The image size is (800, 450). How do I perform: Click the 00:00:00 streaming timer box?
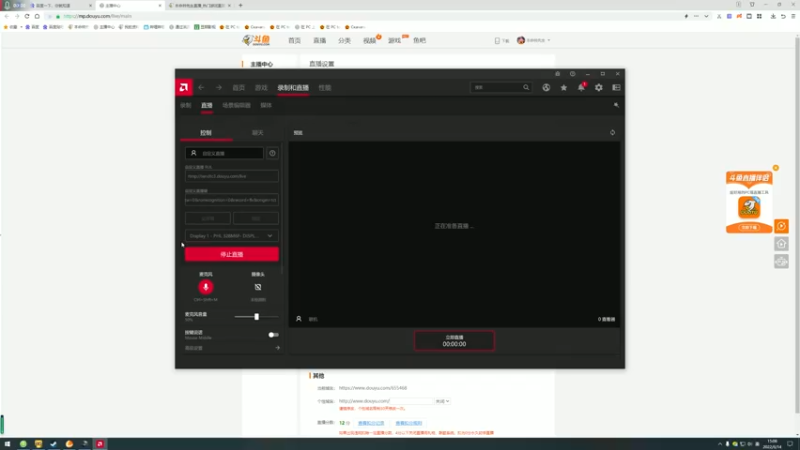tap(454, 341)
